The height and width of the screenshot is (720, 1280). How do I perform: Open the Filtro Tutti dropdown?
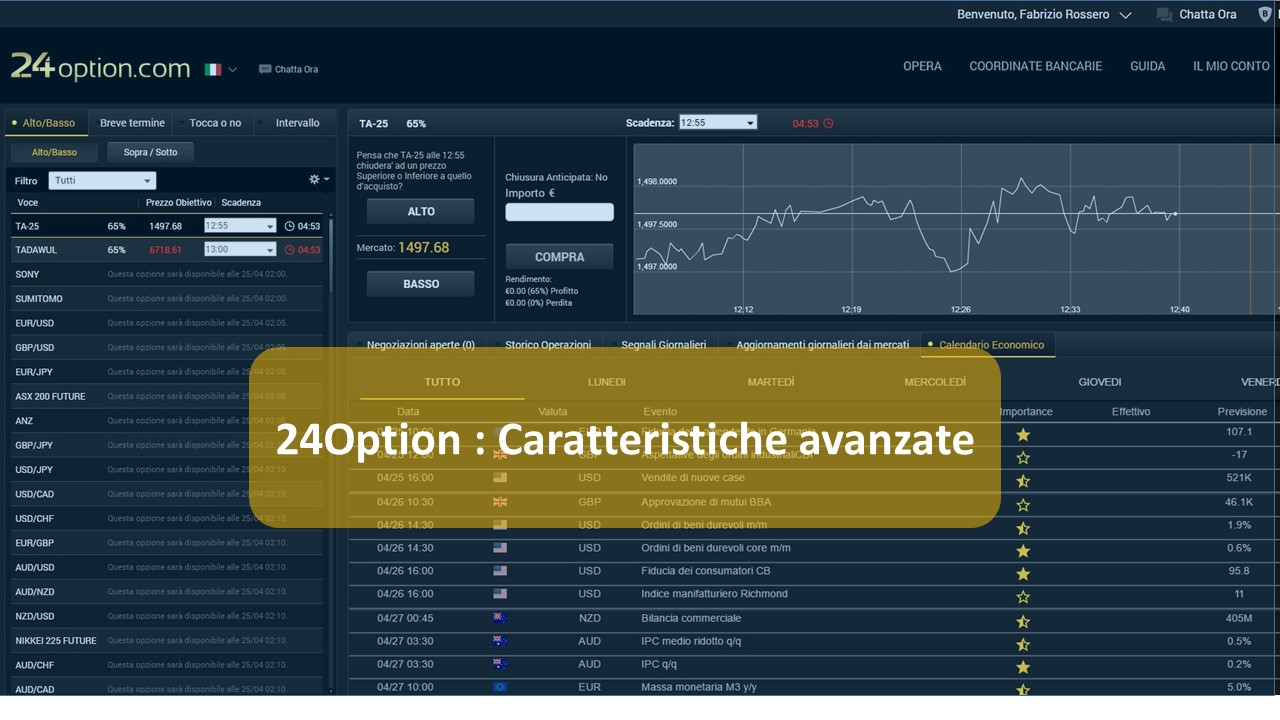102,181
